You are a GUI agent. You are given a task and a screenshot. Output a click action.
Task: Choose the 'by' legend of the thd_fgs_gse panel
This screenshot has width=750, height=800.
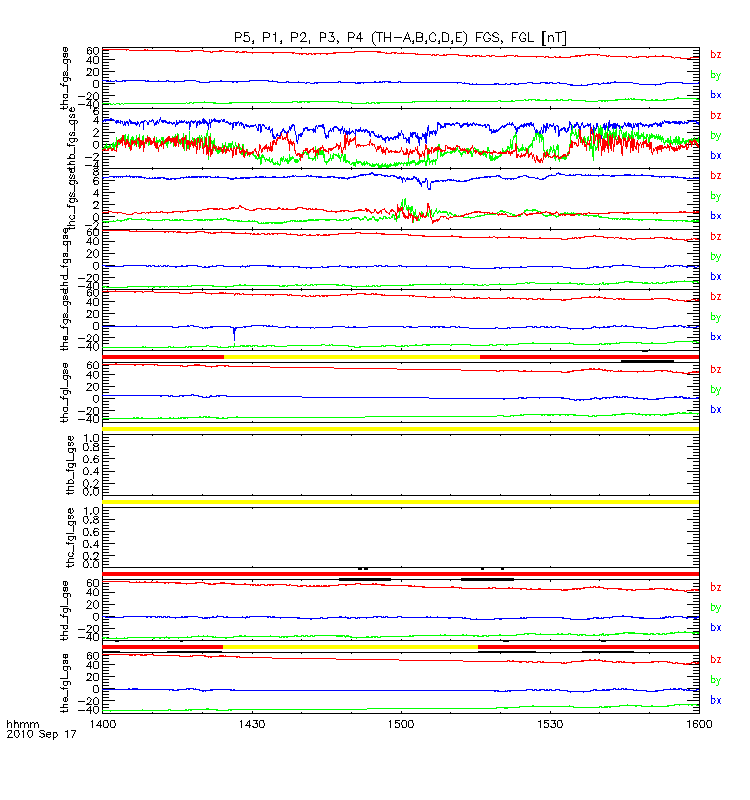715,257
